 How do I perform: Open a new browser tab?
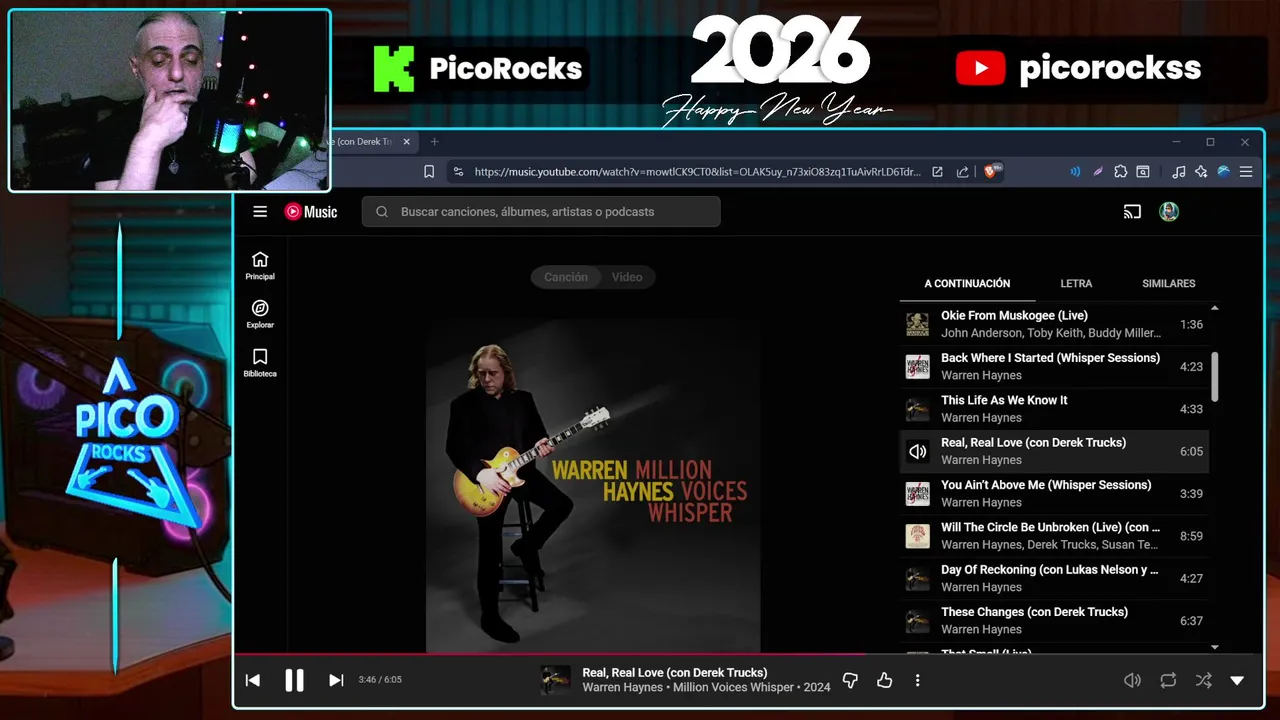434,142
